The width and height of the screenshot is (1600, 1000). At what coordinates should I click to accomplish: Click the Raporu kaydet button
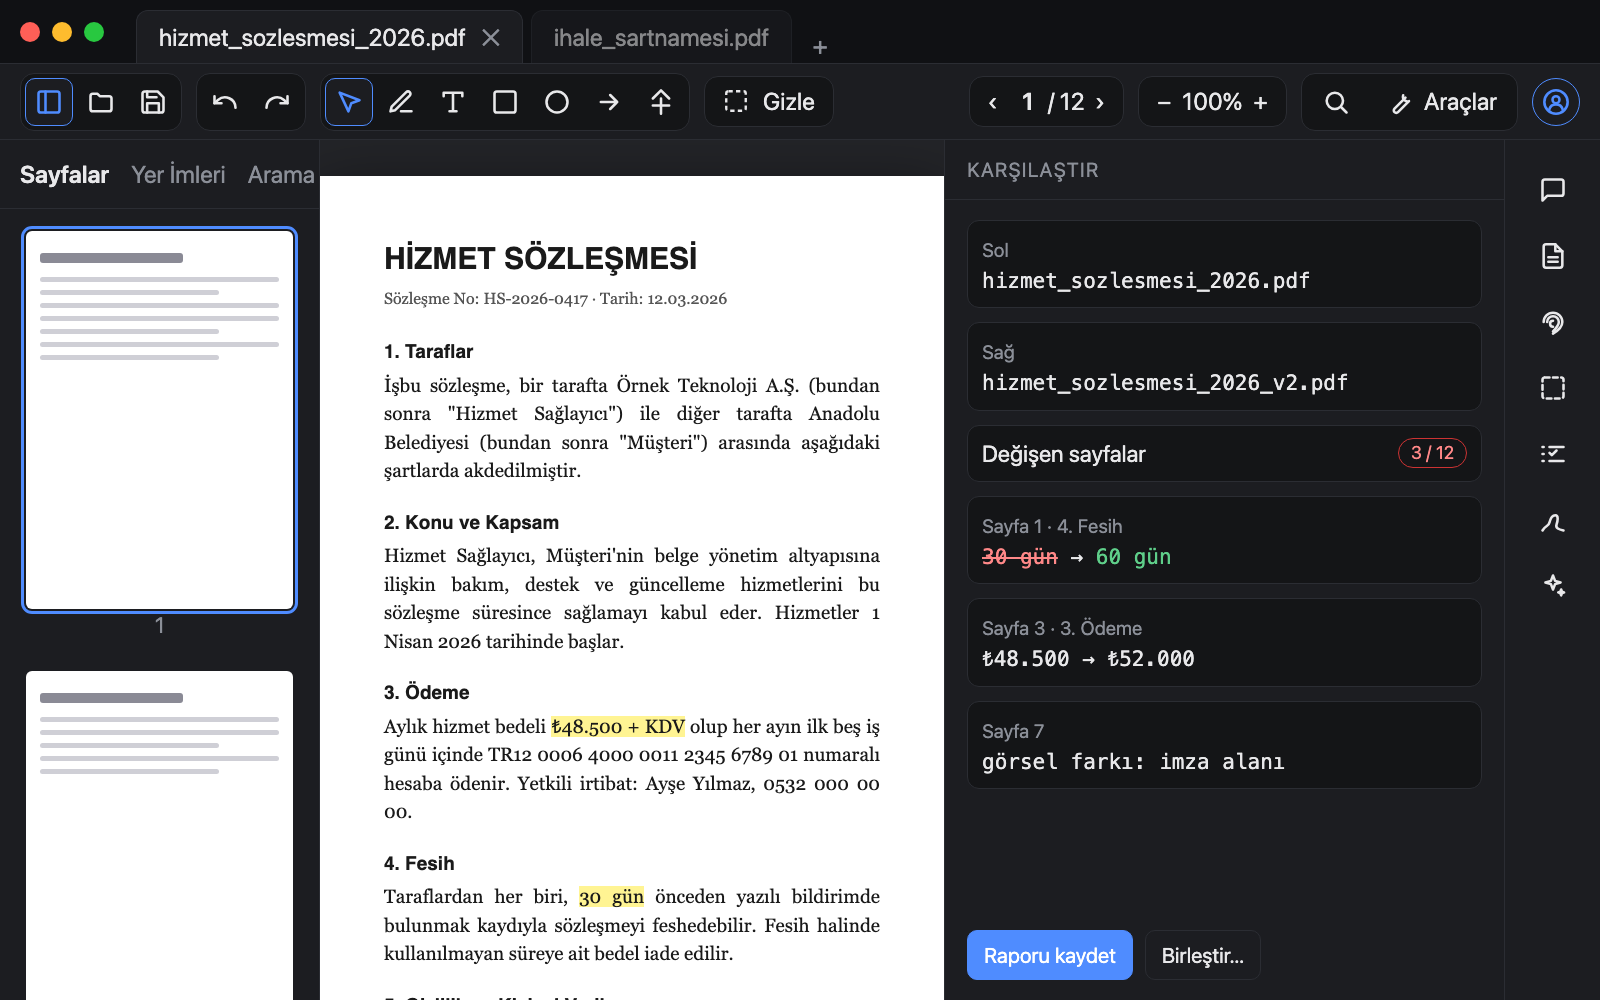pos(1050,955)
